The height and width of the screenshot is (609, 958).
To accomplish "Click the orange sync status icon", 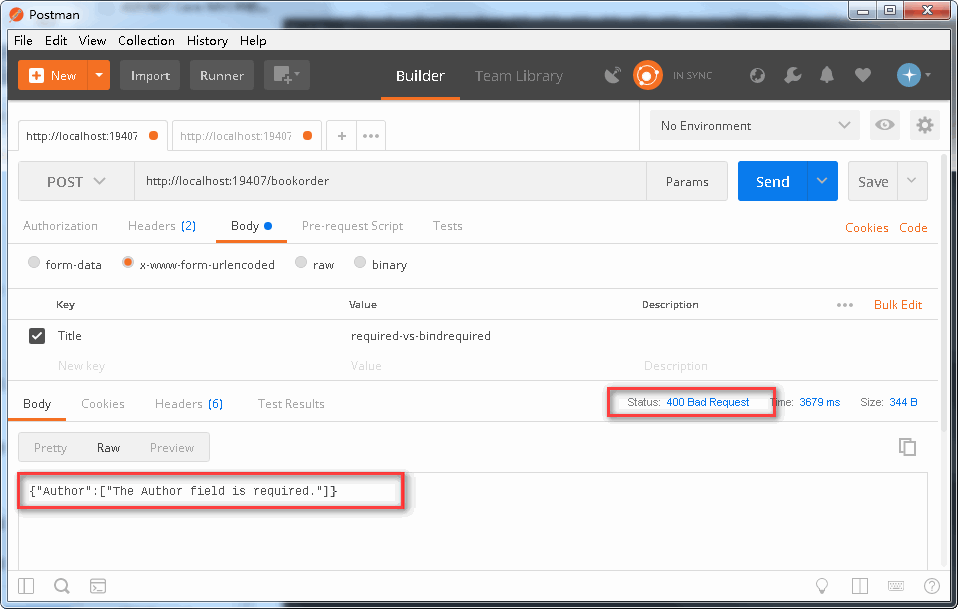I will [x=648, y=75].
